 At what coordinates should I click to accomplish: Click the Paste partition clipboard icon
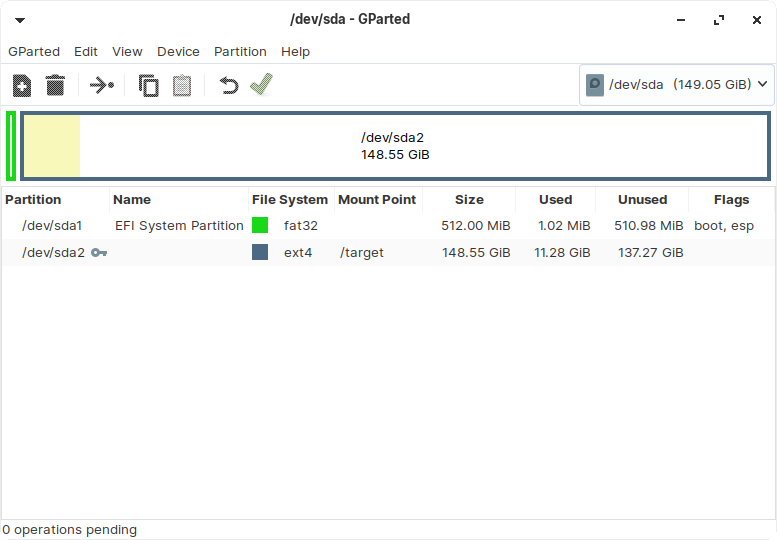point(182,86)
